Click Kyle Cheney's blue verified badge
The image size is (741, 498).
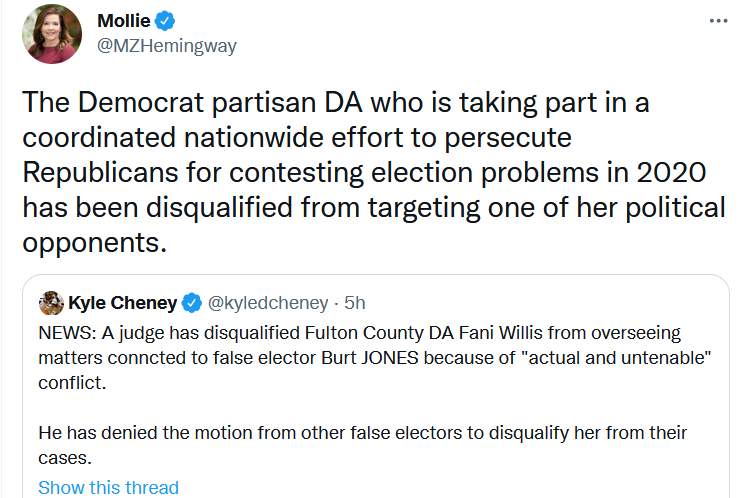pos(192,303)
